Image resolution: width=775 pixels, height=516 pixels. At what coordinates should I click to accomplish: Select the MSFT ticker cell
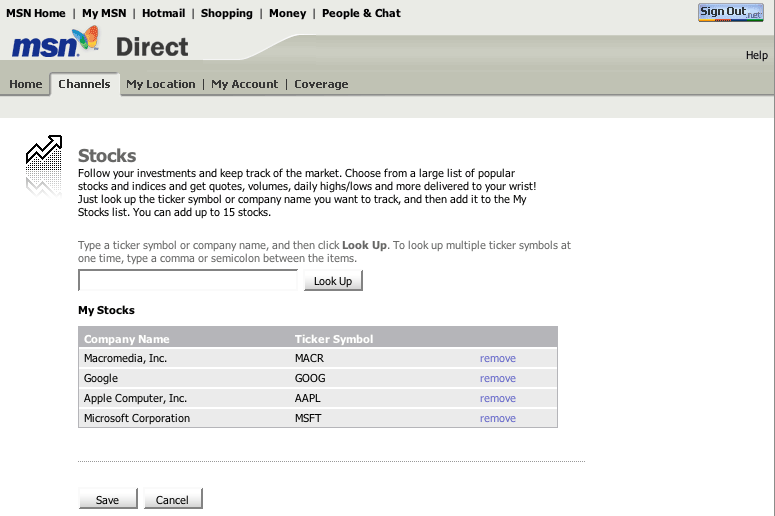pos(308,418)
